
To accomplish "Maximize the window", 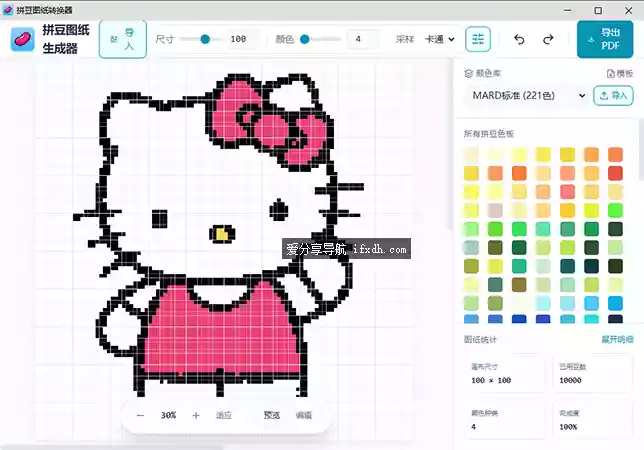I will tap(598, 11).
